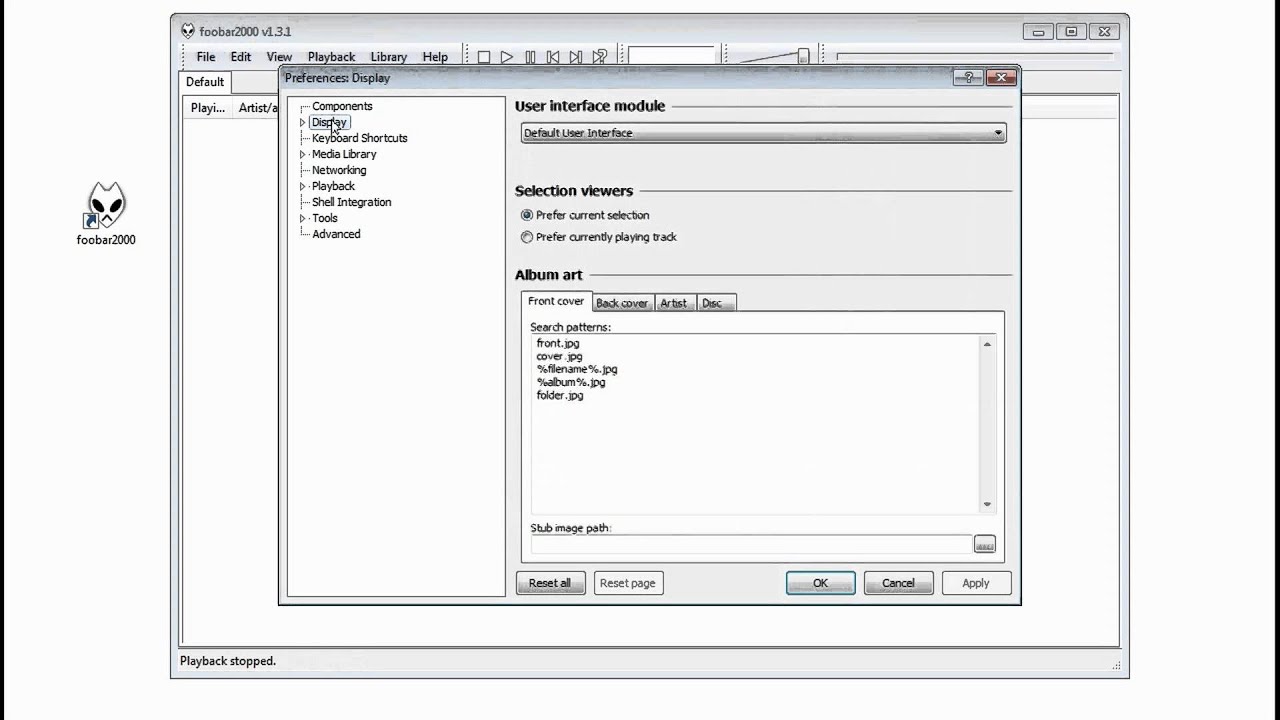Viewport: 1280px width, 720px height.
Task: Select the Front cover tab
Action: click(x=556, y=301)
